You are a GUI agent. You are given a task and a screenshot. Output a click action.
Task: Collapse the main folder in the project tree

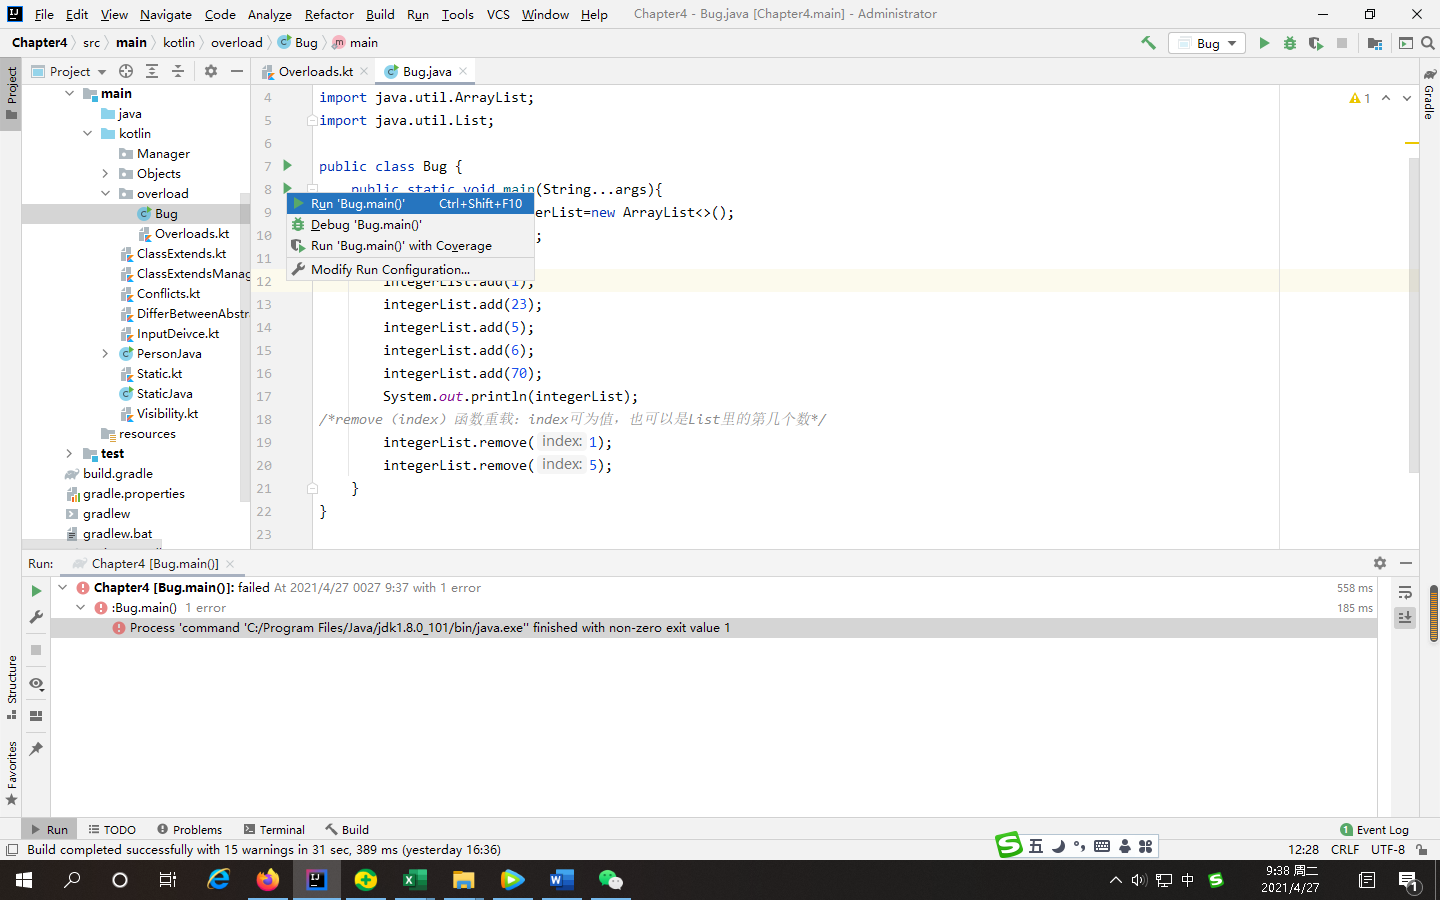click(69, 94)
